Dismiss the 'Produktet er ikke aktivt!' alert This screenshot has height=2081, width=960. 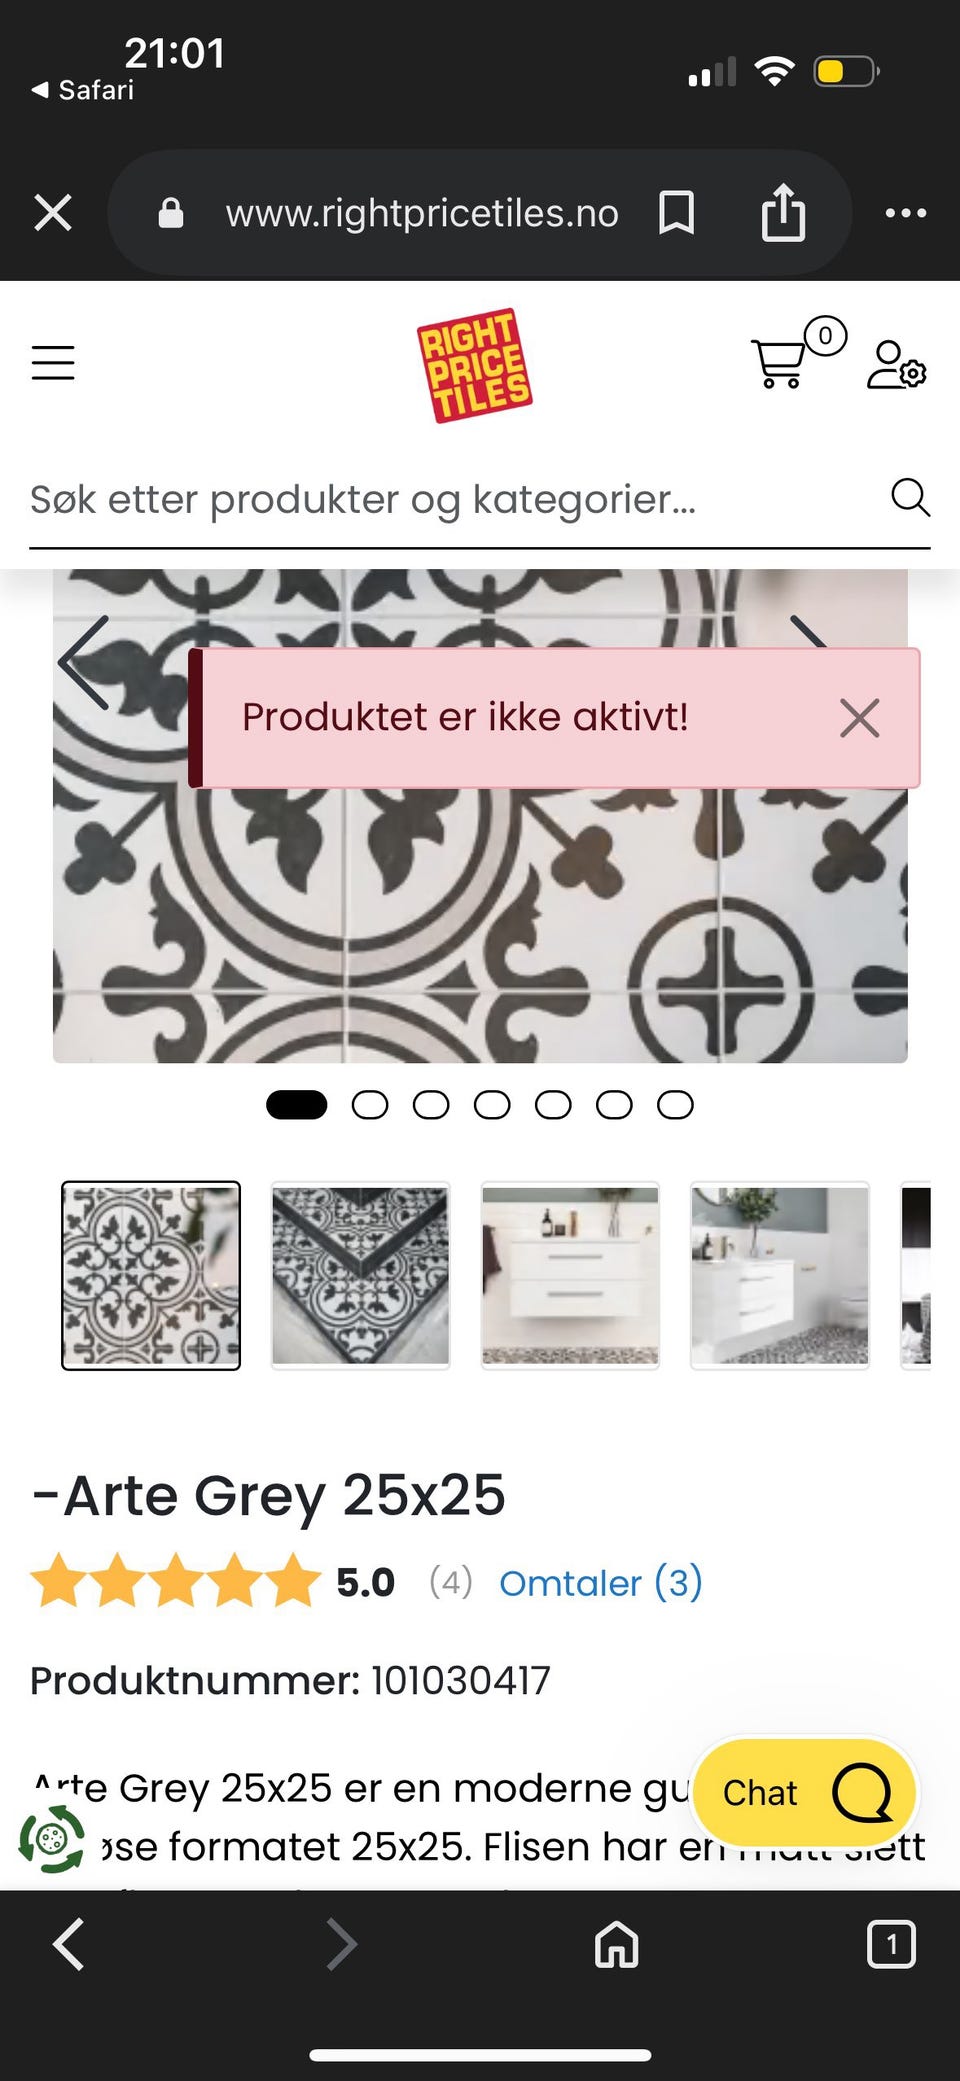tap(860, 718)
